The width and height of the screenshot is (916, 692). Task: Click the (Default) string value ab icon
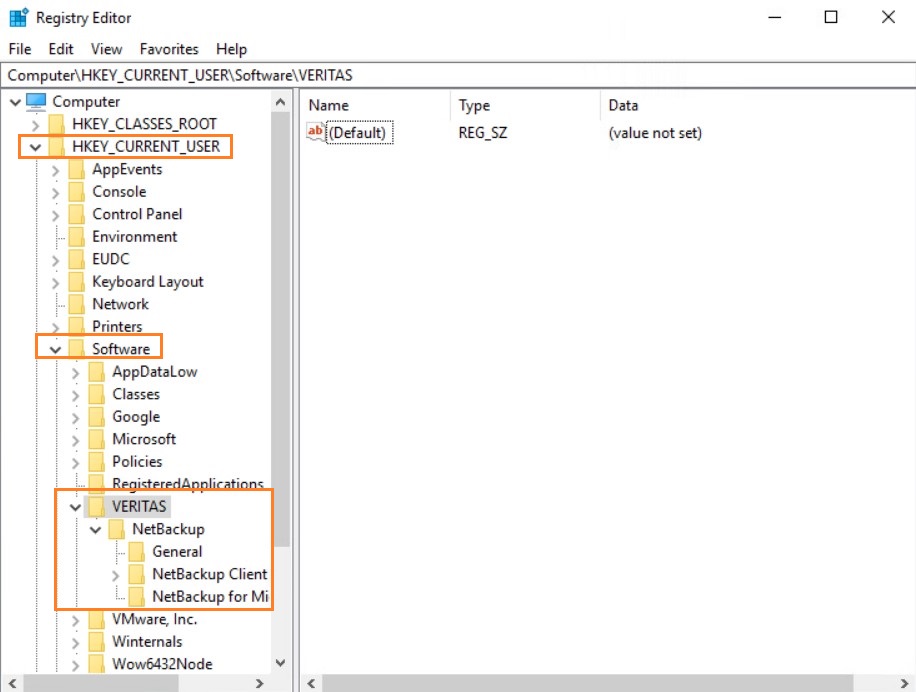coord(315,132)
